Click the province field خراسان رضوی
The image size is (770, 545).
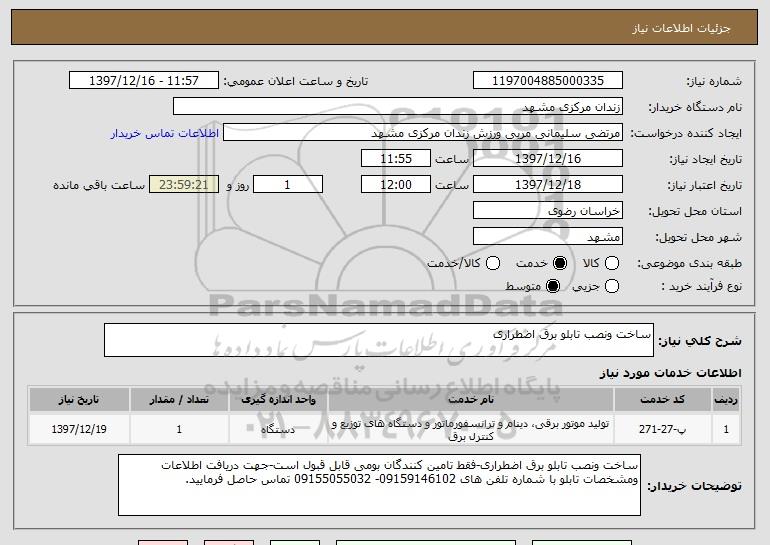(548, 211)
